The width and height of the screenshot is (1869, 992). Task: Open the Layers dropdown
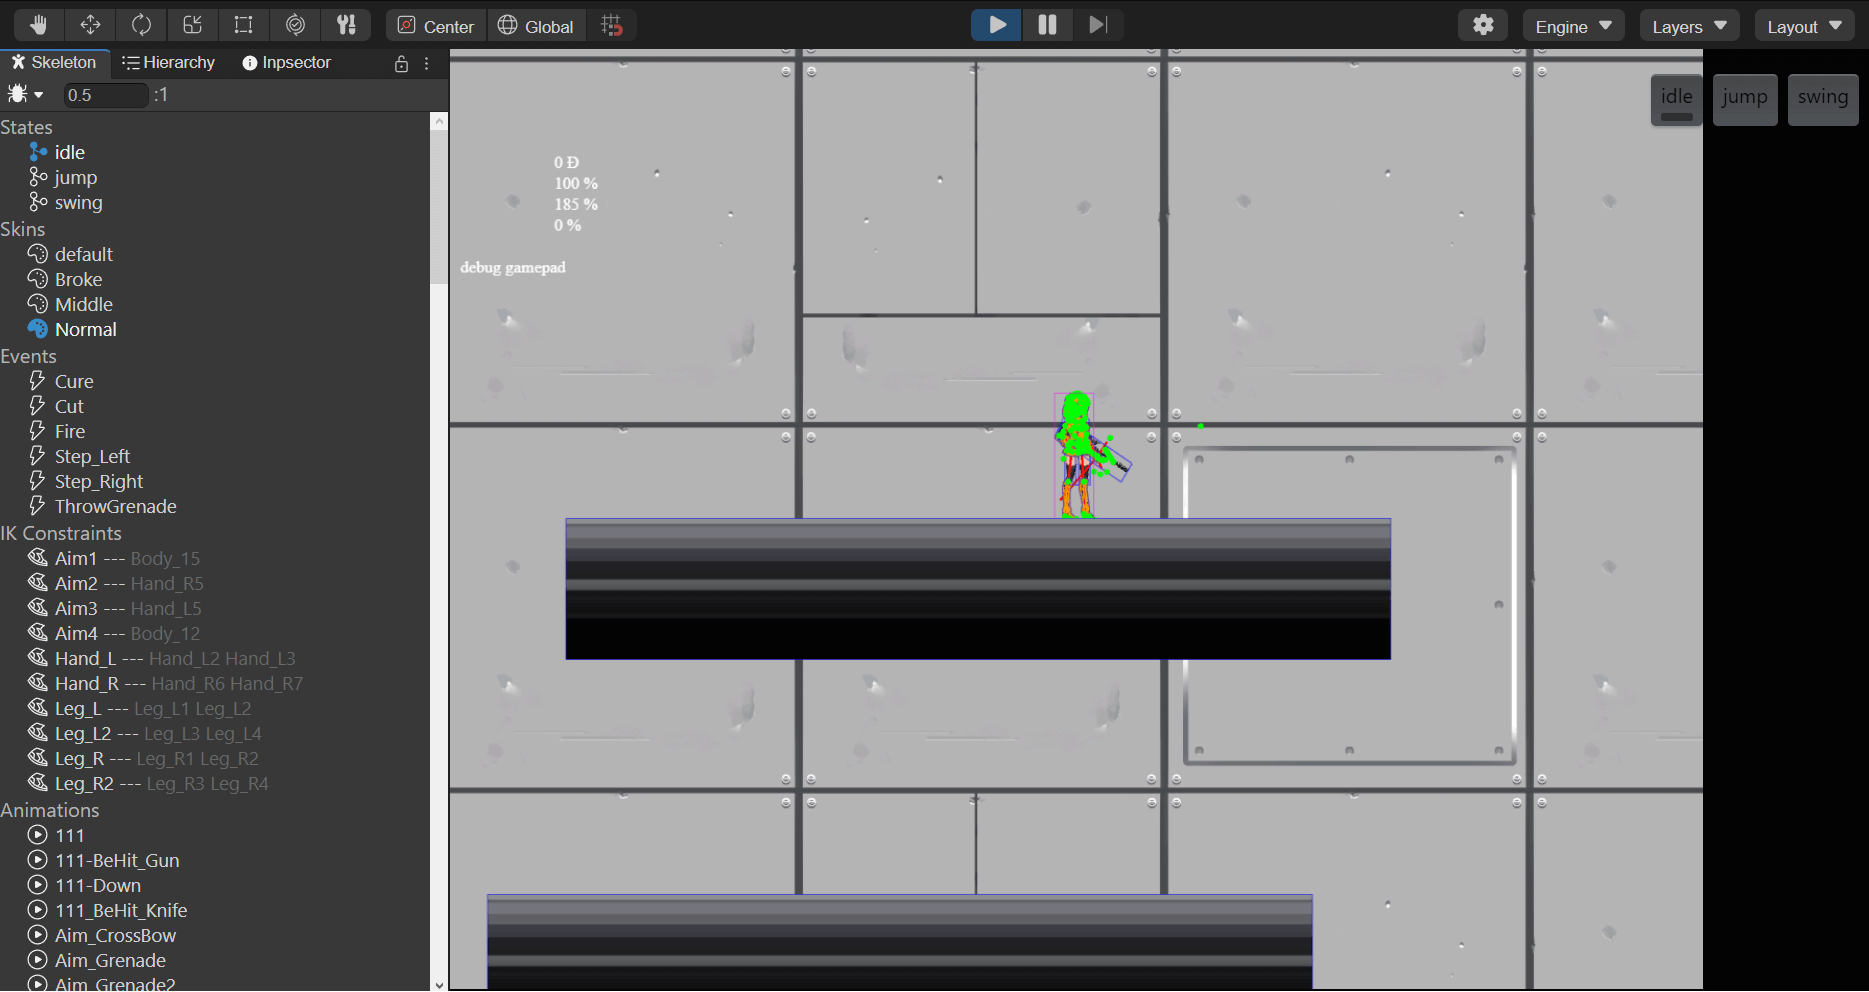click(1689, 26)
